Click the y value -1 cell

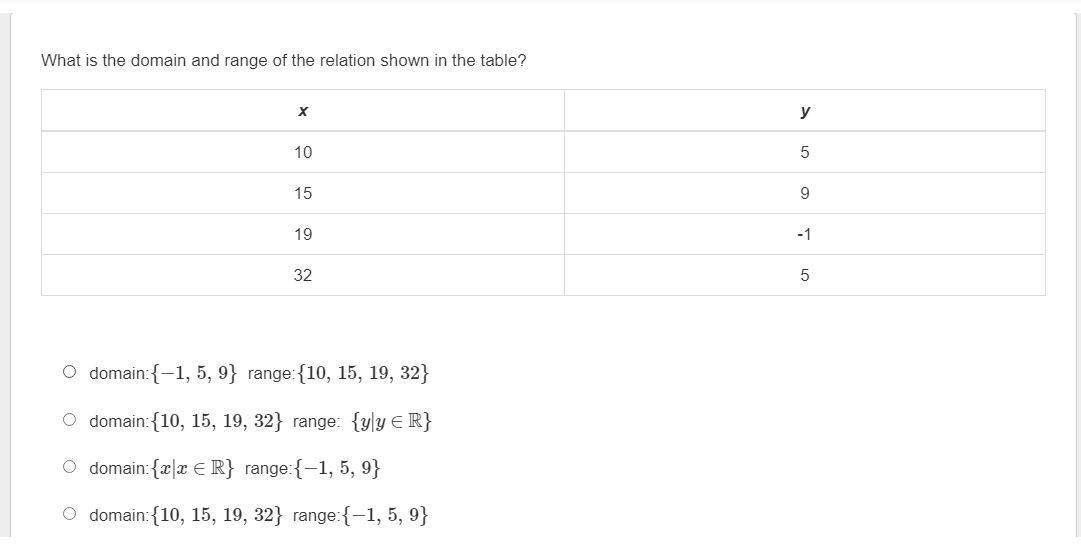[x=805, y=234]
